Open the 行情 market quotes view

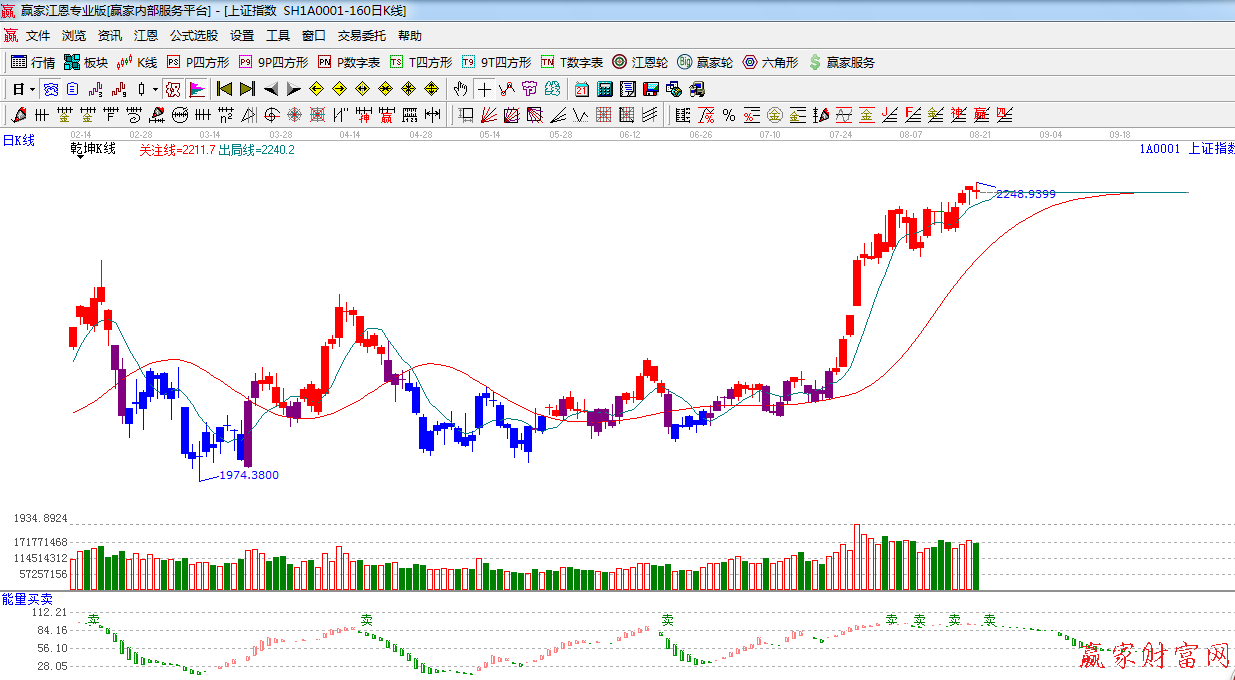coord(32,62)
